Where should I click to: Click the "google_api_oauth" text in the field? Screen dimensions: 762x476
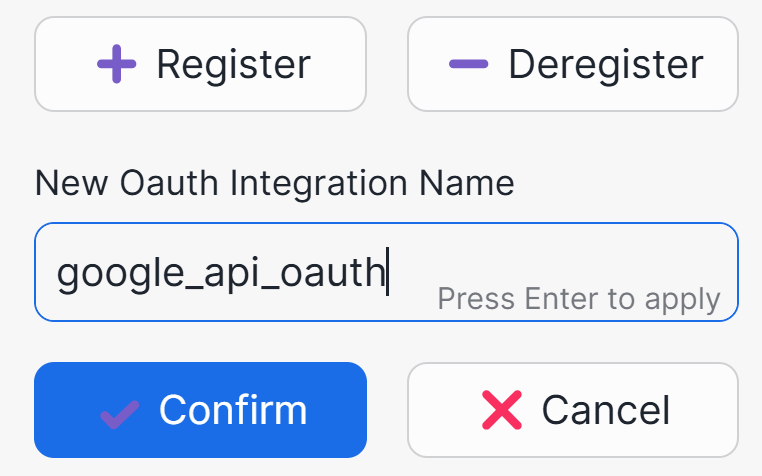(220, 272)
